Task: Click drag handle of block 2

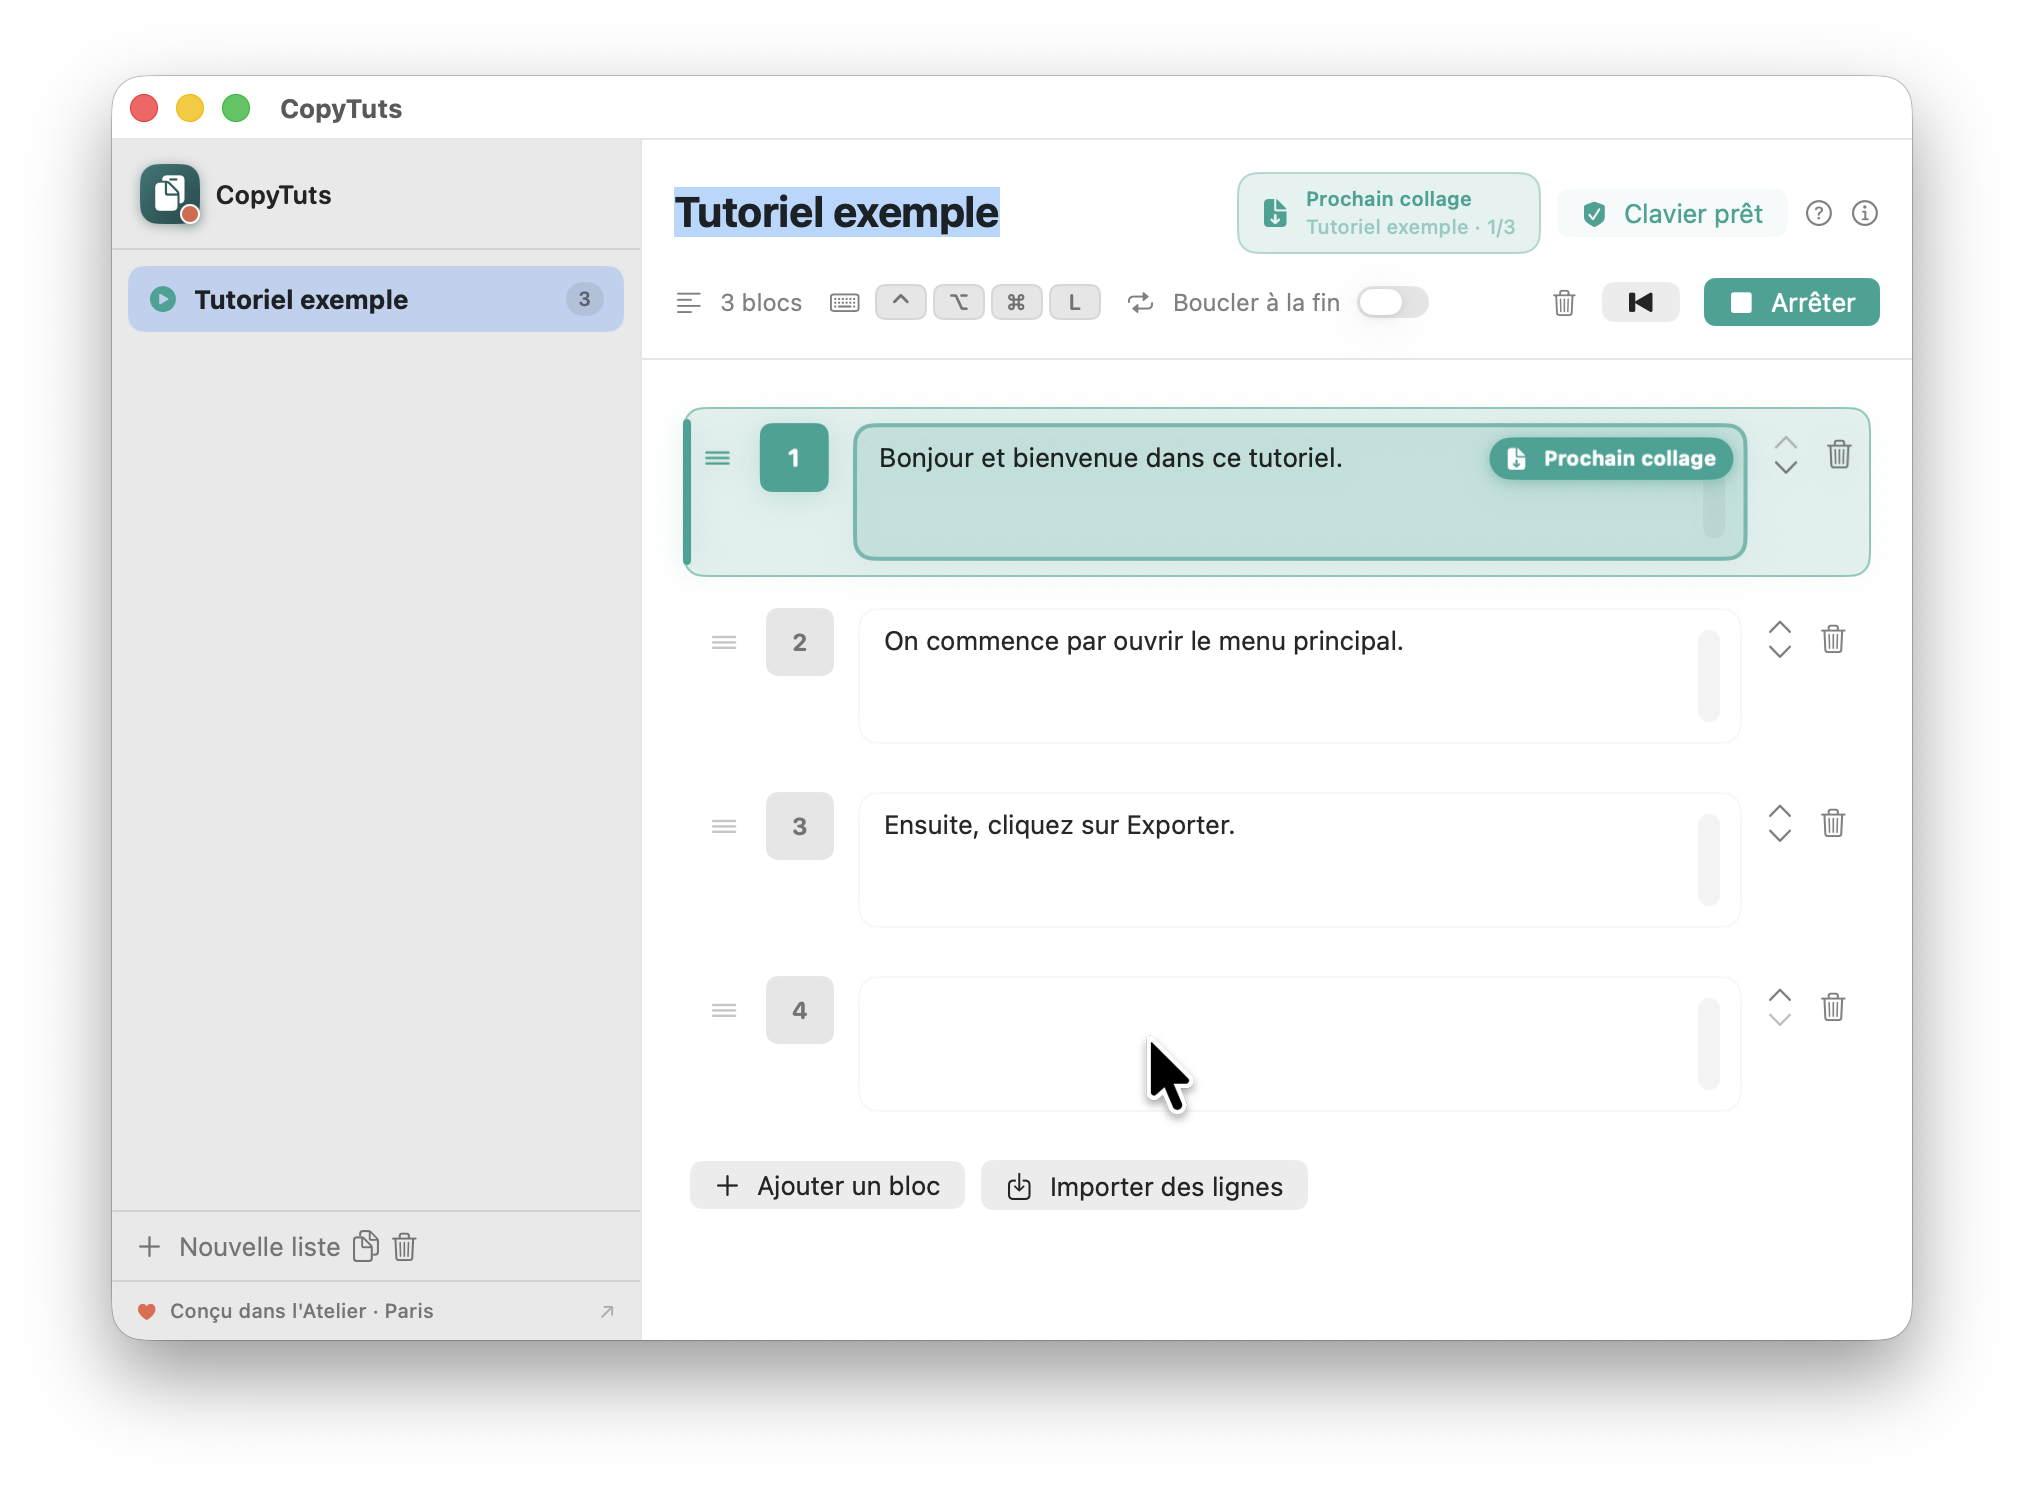Action: tap(724, 642)
